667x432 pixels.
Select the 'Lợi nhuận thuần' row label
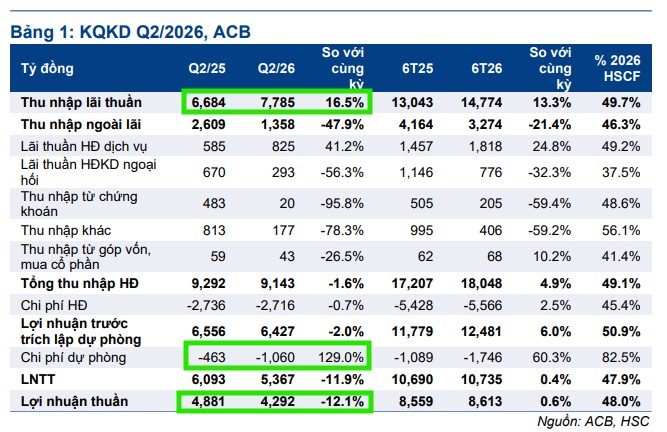coord(74,401)
